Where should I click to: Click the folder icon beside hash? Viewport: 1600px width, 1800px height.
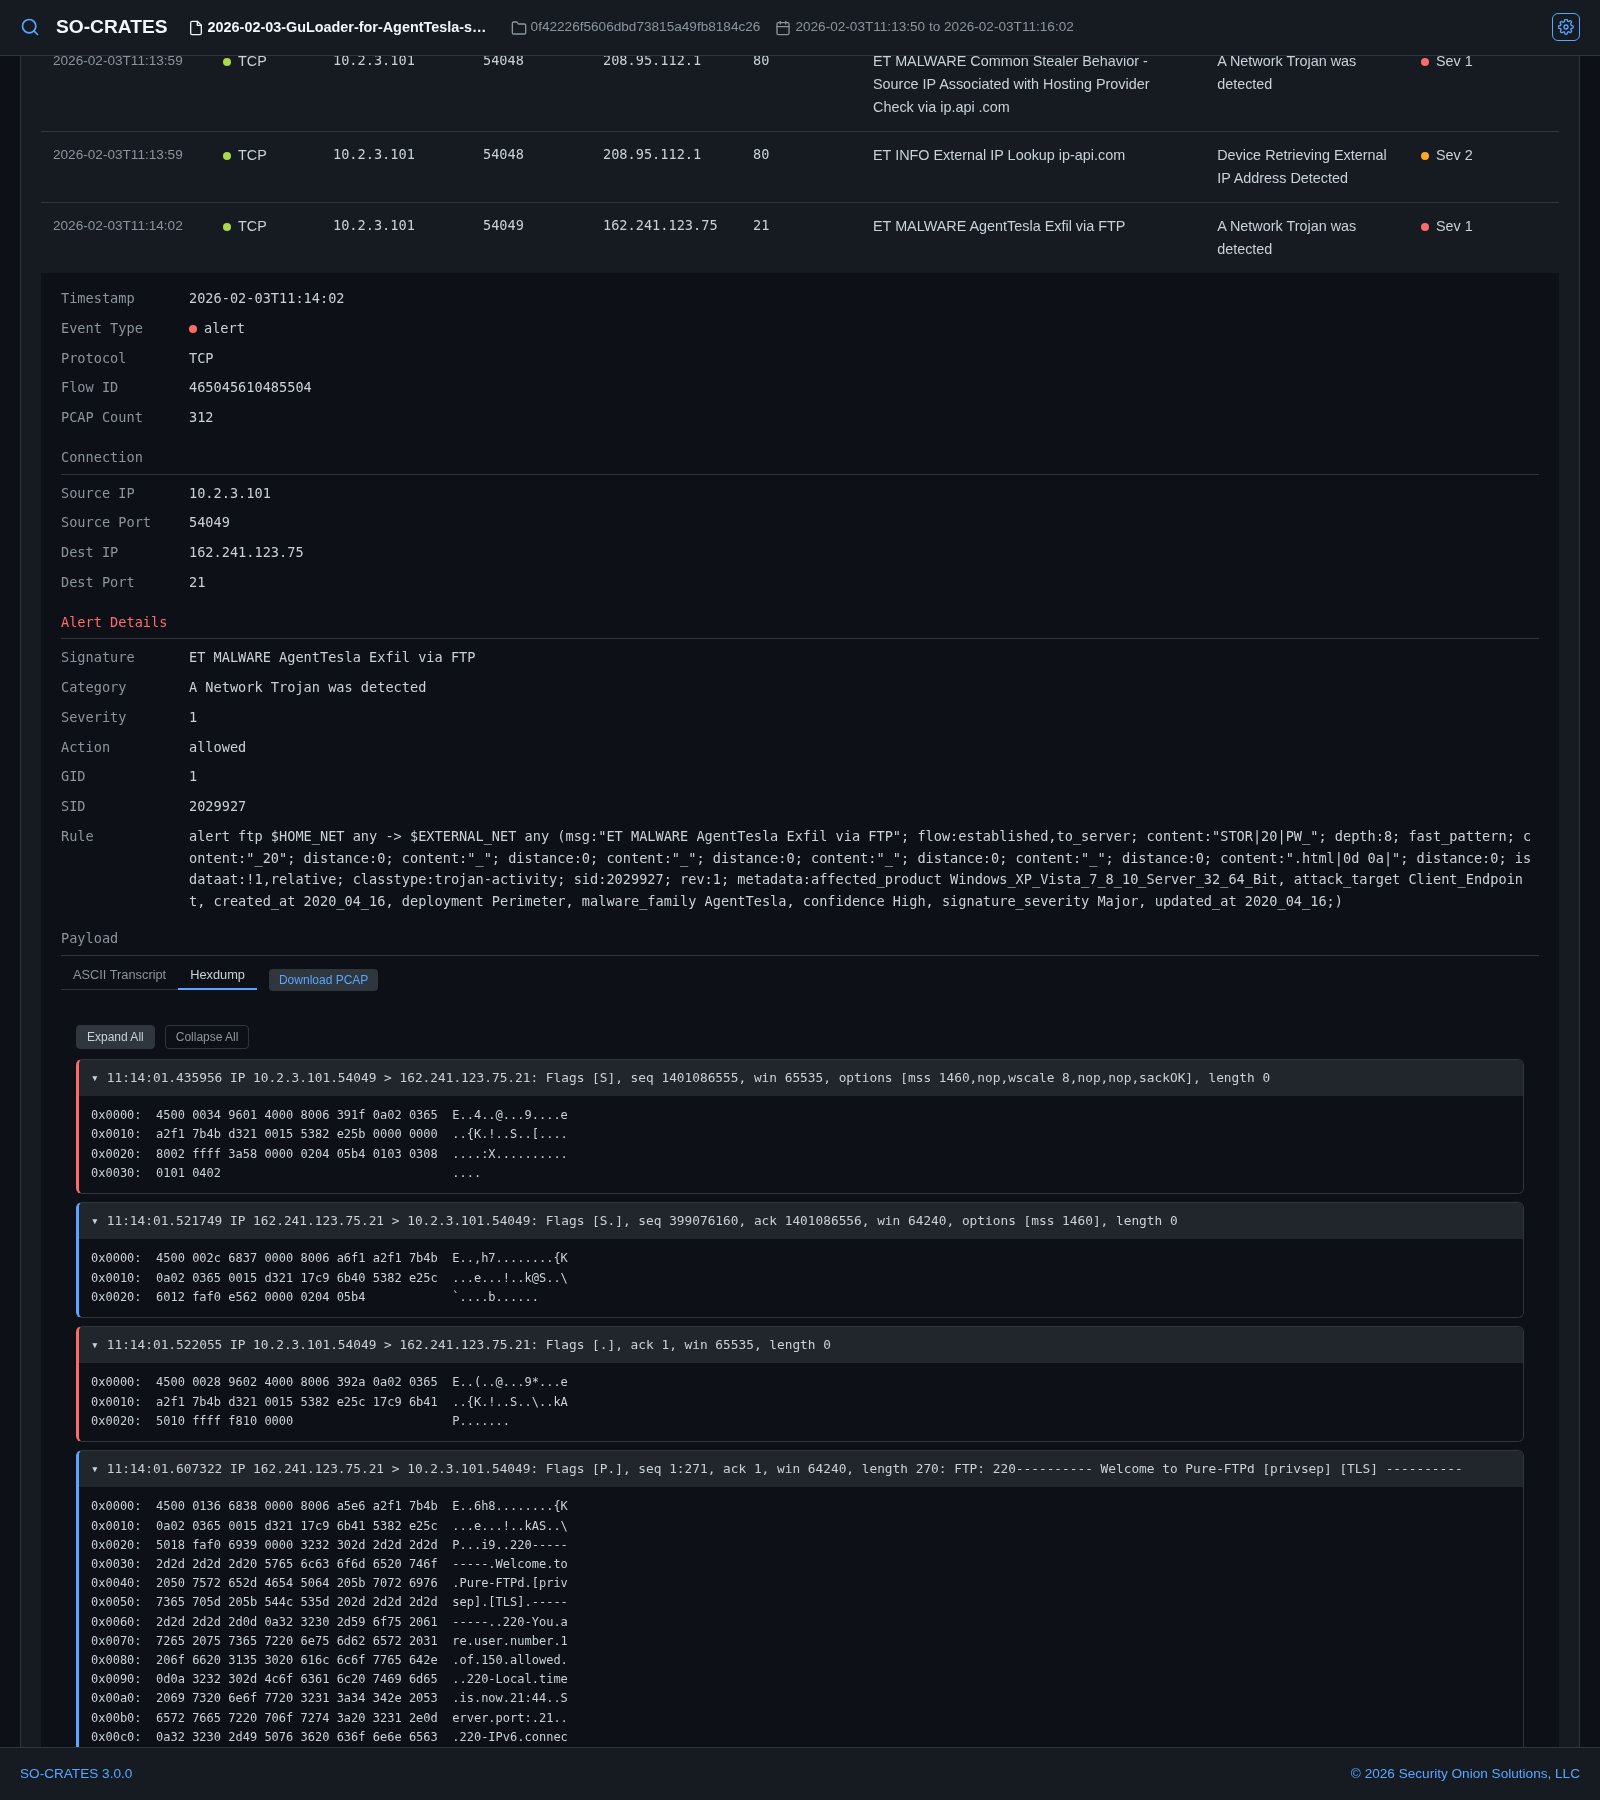point(519,28)
